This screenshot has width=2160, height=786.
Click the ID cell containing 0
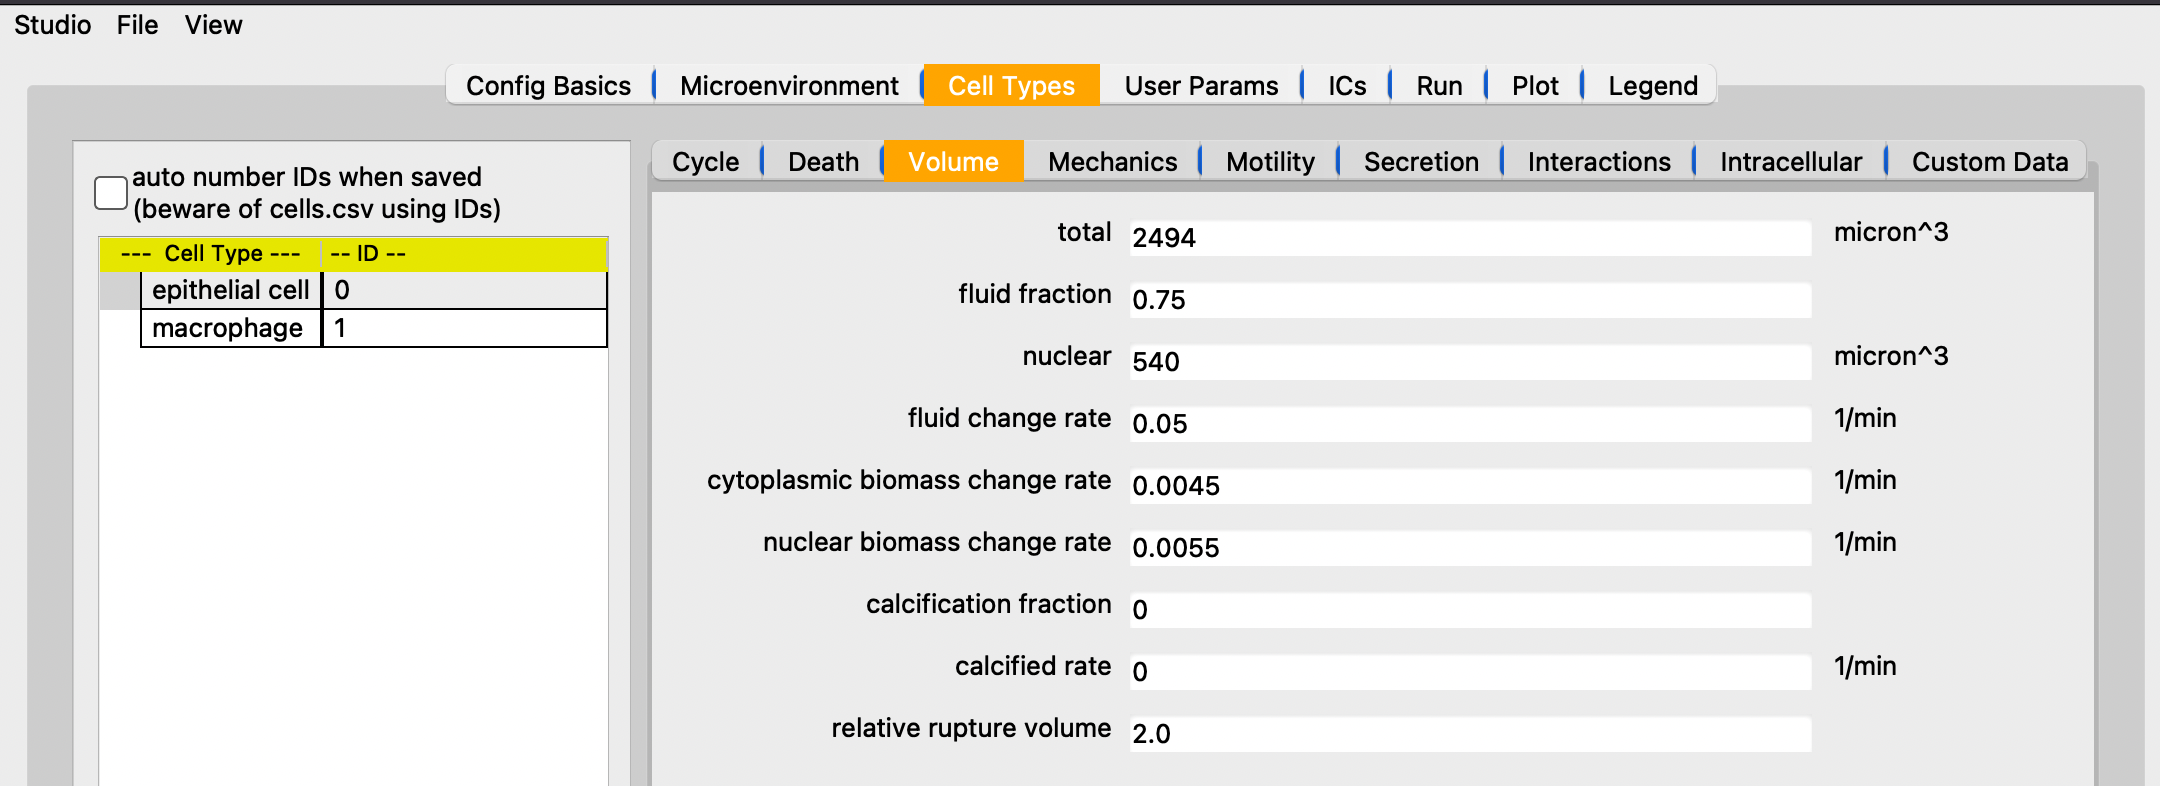click(x=464, y=290)
